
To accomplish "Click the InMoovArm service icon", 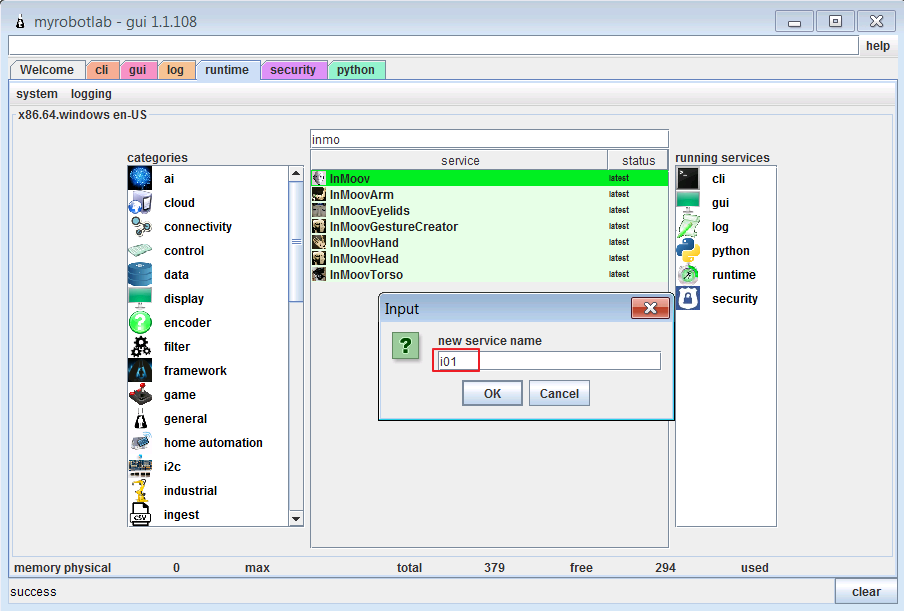I will 319,194.
